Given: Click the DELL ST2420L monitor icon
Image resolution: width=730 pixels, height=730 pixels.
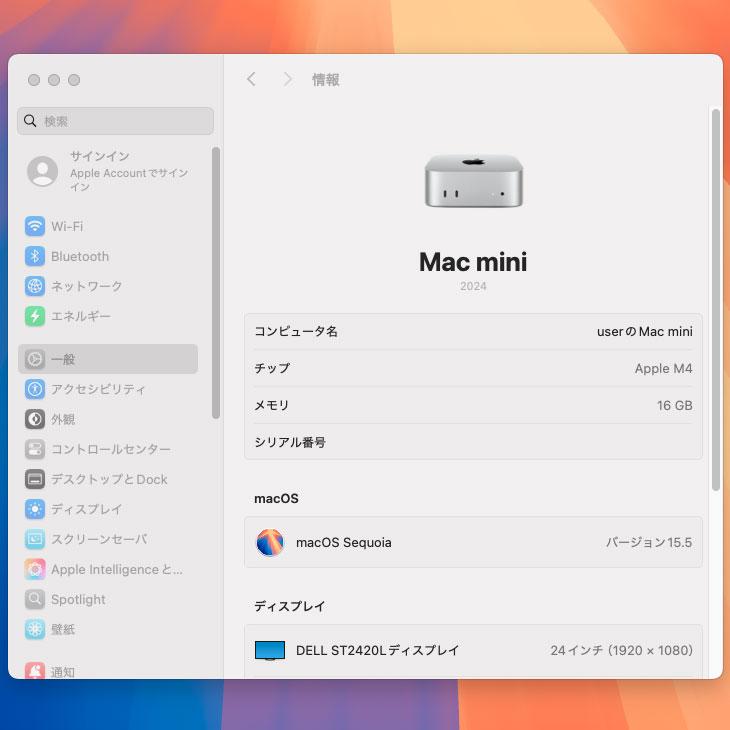Looking at the screenshot, I should 270,650.
